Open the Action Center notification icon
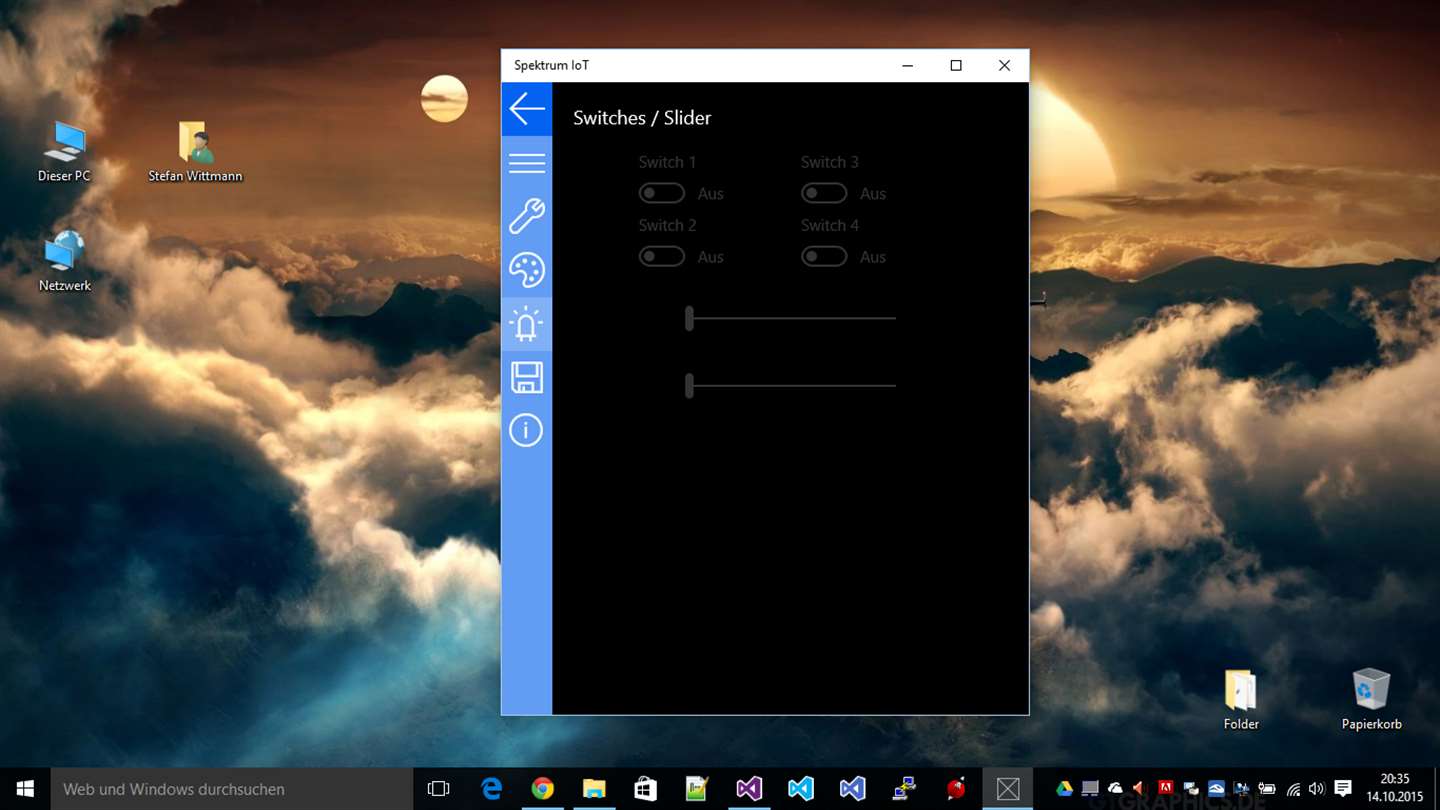This screenshot has width=1440, height=810. [x=1343, y=789]
